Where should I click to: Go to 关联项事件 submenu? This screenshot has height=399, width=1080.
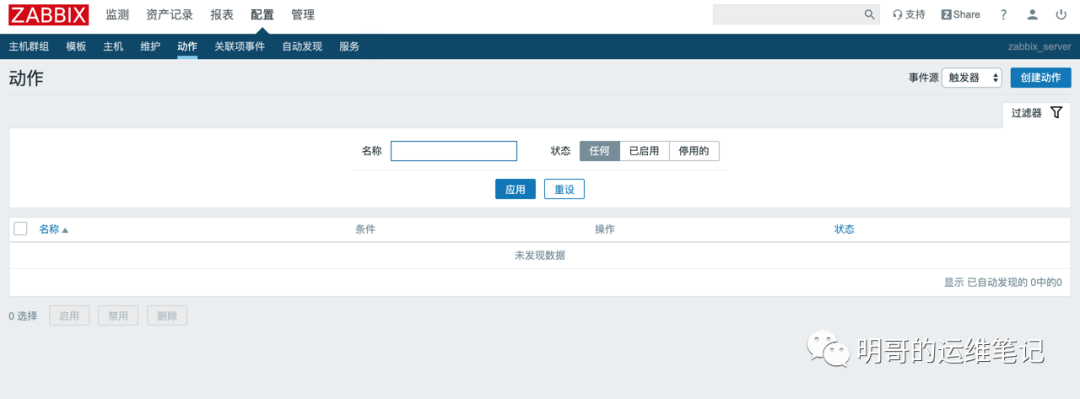click(x=239, y=47)
